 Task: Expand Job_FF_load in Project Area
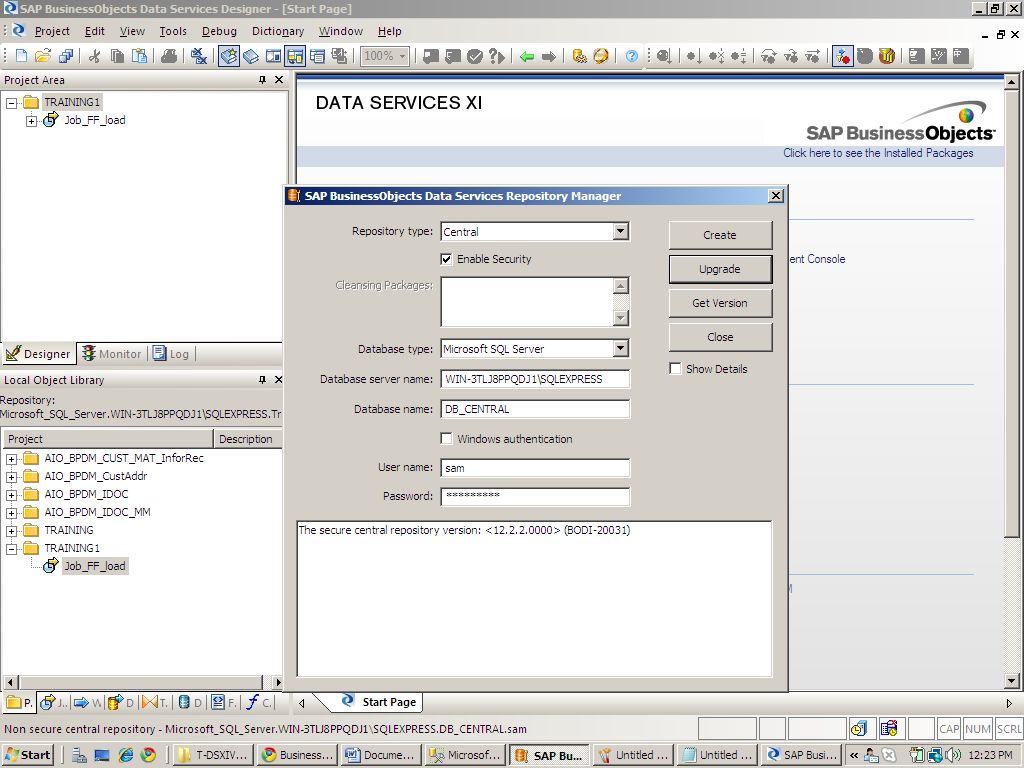(x=31, y=121)
